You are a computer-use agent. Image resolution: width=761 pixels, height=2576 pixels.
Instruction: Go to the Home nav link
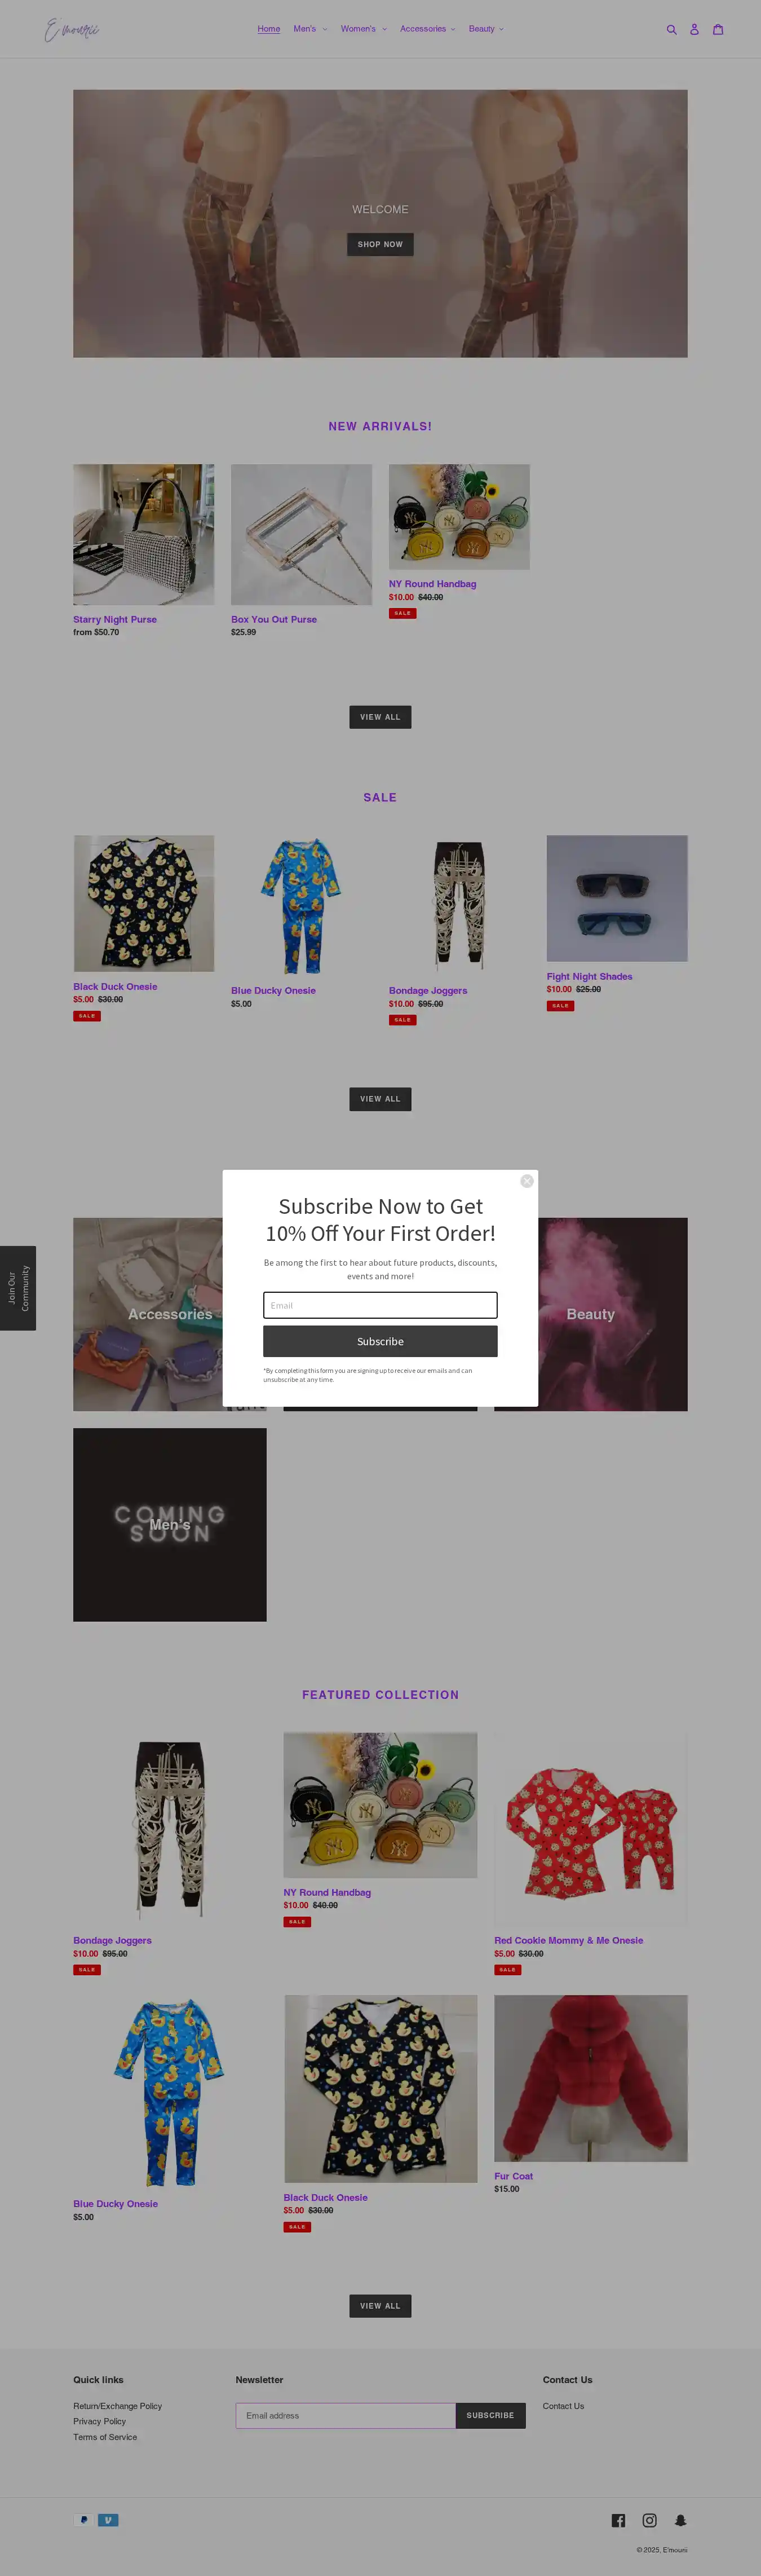[268, 29]
